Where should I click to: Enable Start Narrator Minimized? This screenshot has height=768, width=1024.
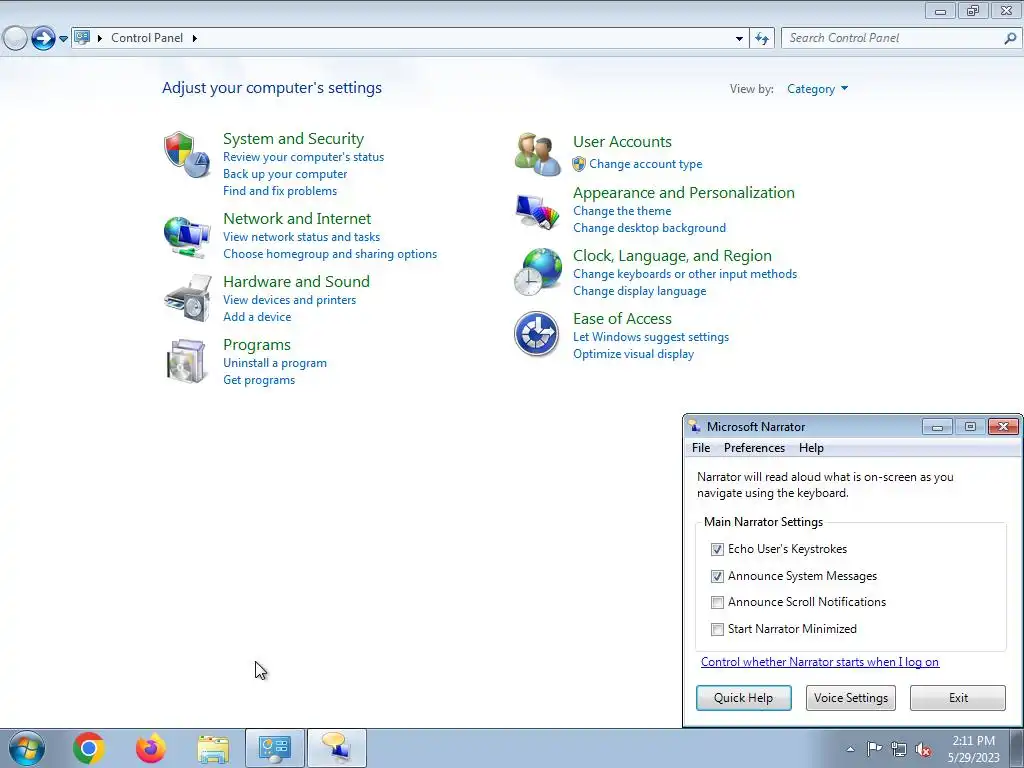717,629
